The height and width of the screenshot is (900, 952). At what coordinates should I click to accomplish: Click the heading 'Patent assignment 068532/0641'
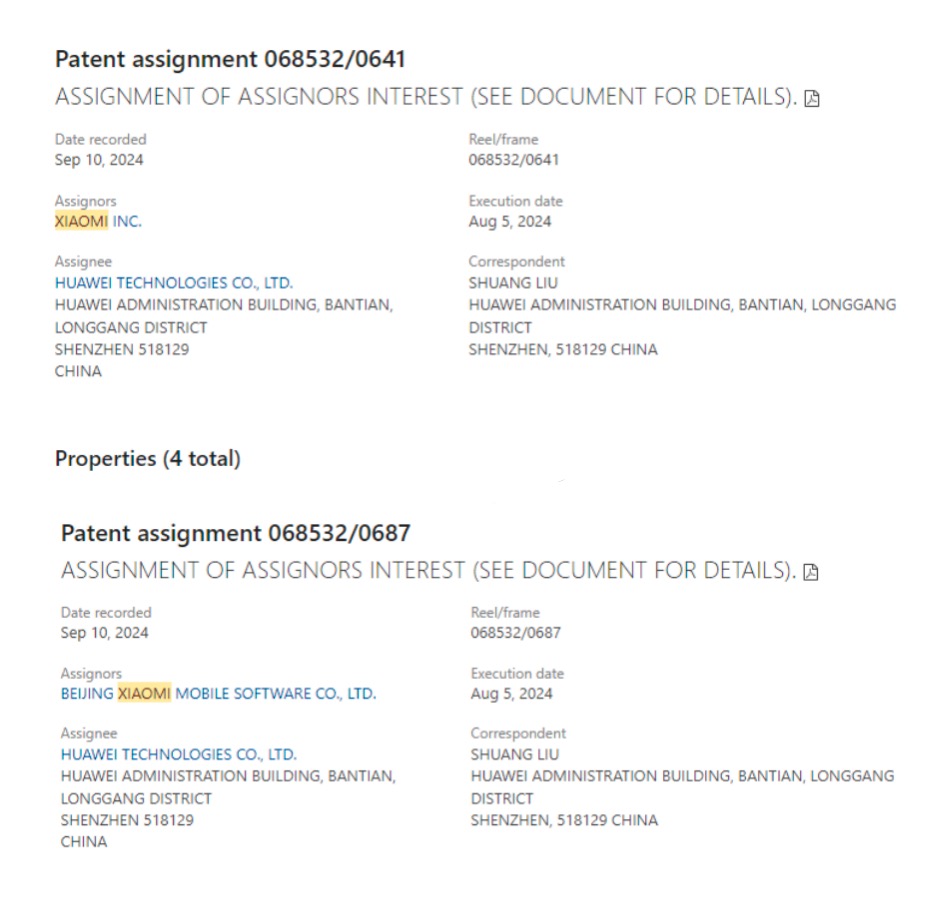pos(230,59)
